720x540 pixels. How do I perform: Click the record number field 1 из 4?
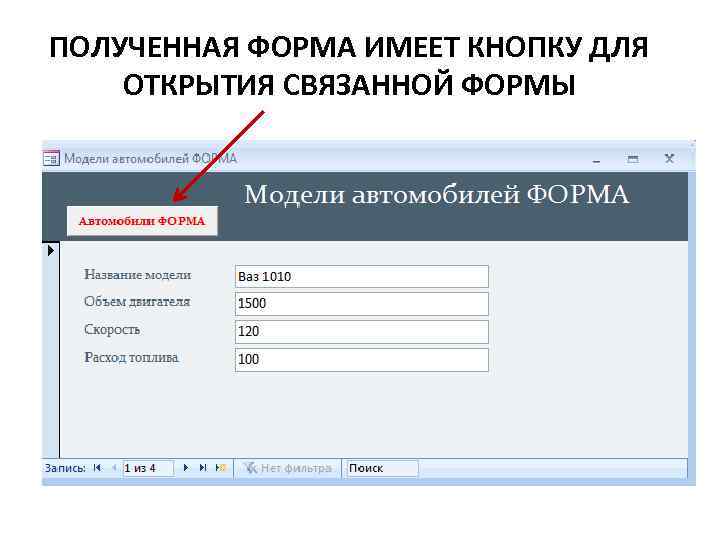coord(148,468)
